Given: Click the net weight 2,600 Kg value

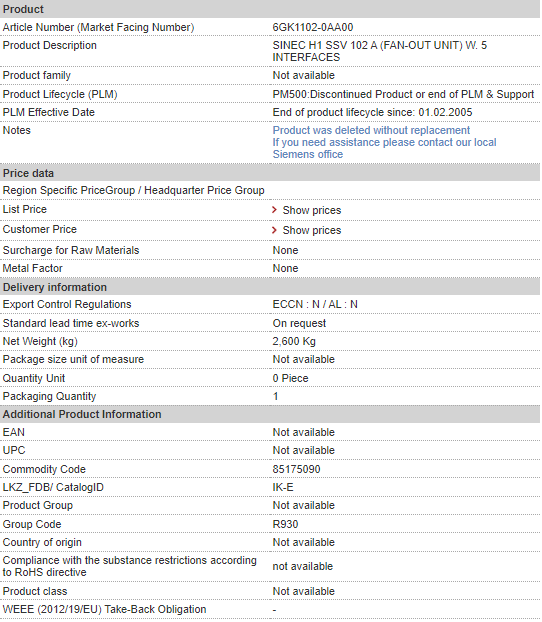Looking at the screenshot, I should click(294, 342).
